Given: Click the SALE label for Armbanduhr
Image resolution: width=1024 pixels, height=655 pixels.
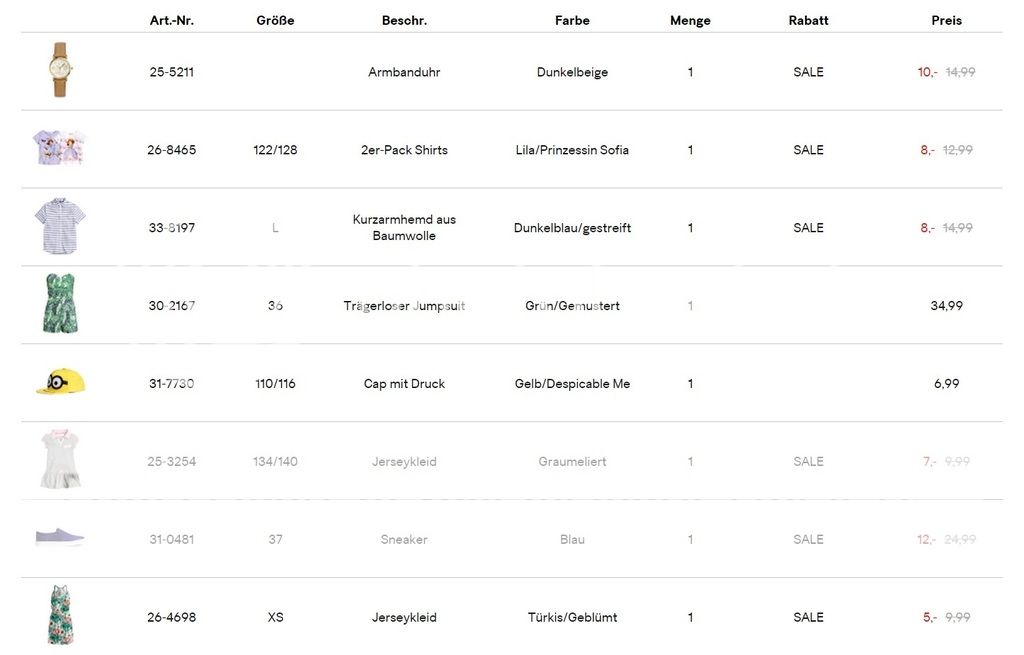Looking at the screenshot, I should [808, 72].
